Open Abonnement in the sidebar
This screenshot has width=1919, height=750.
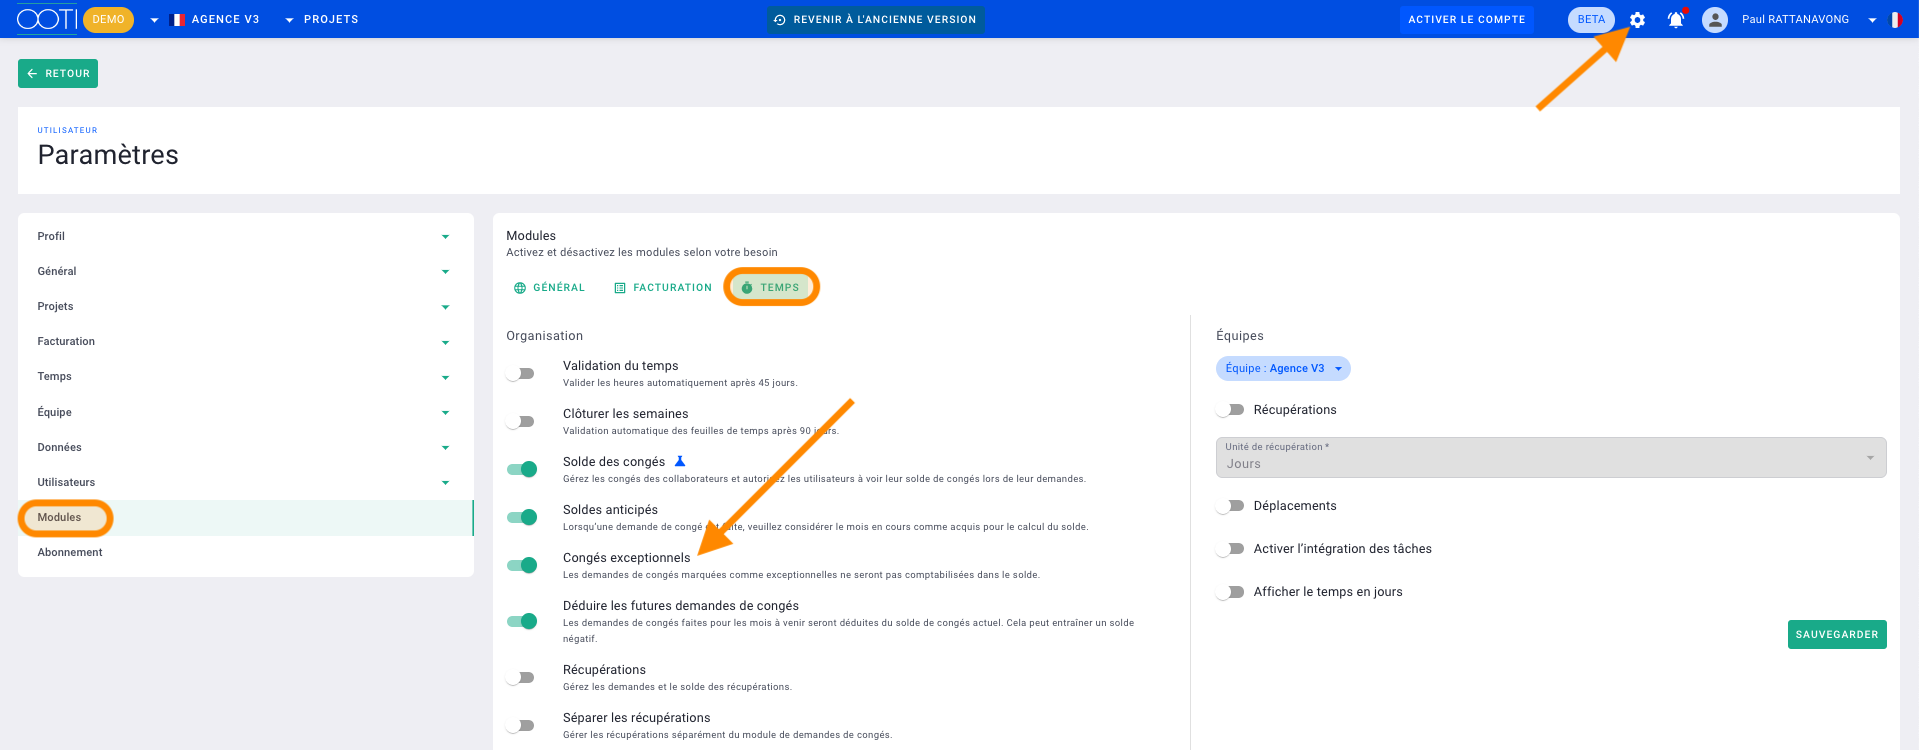pyautogui.click(x=245, y=552)
